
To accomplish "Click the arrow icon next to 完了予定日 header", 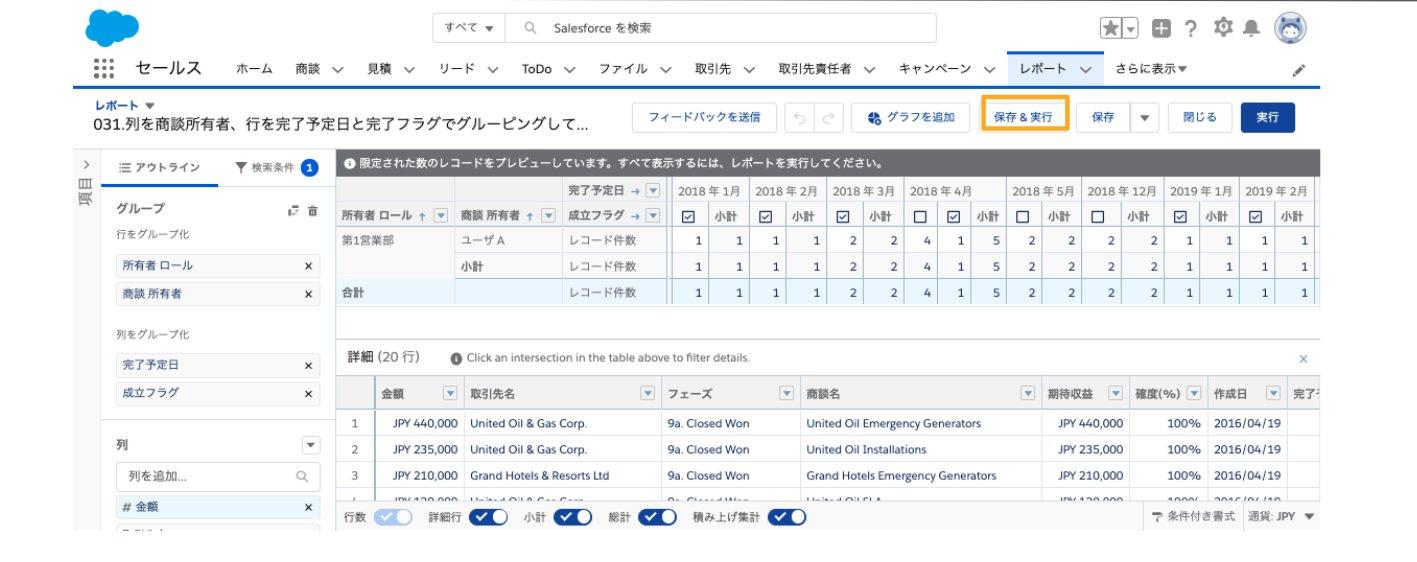I will pos(636,190).
